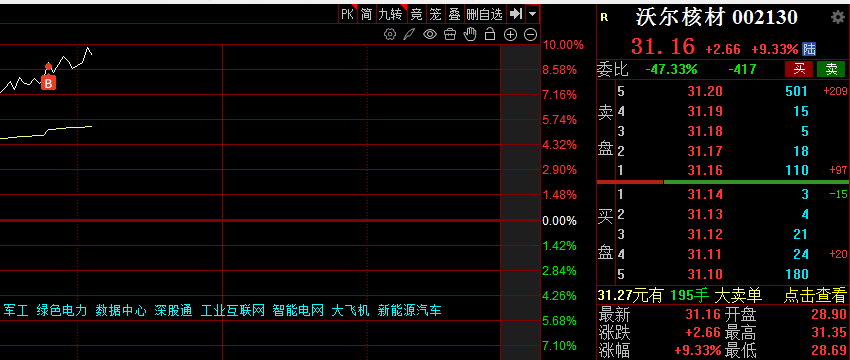Click the green 卖 sell button
The width and height of the screenshot is (850, 360).
[831, 69]
